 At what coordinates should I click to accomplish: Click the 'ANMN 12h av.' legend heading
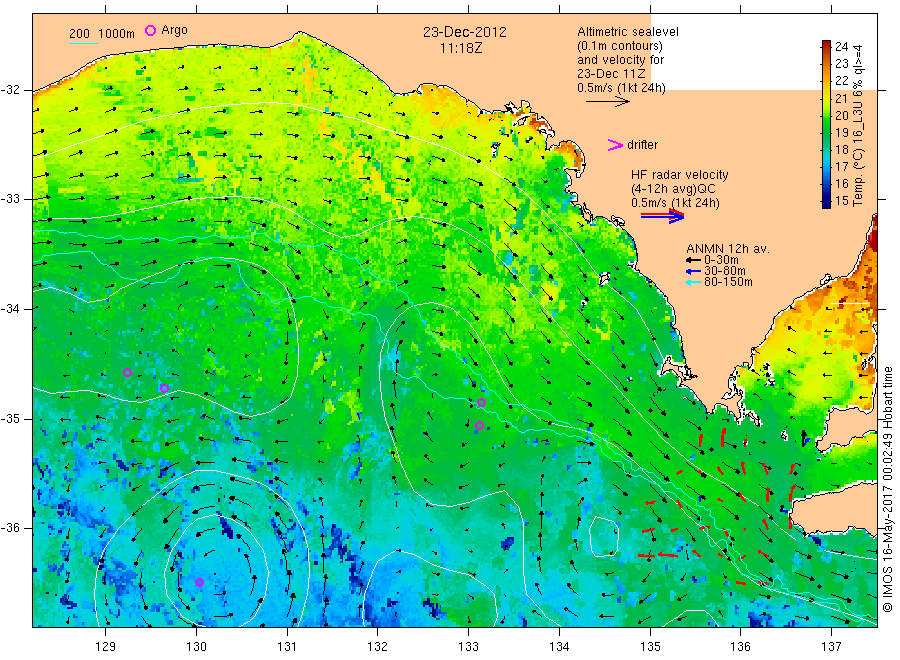pyautogui.click(x=728, y=249)
